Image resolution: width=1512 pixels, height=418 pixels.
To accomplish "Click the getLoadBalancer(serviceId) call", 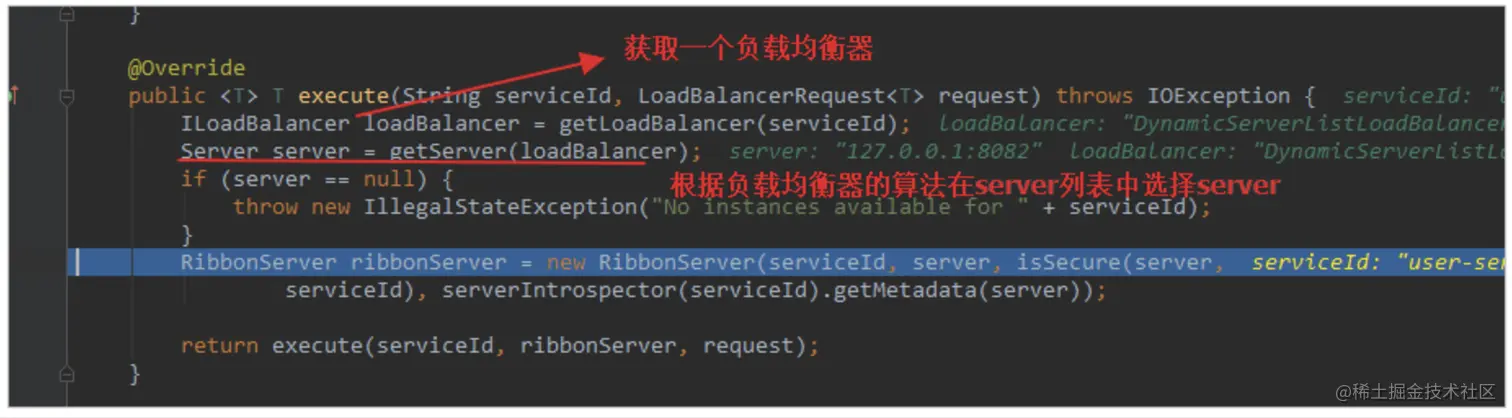I will coord(649,124).
